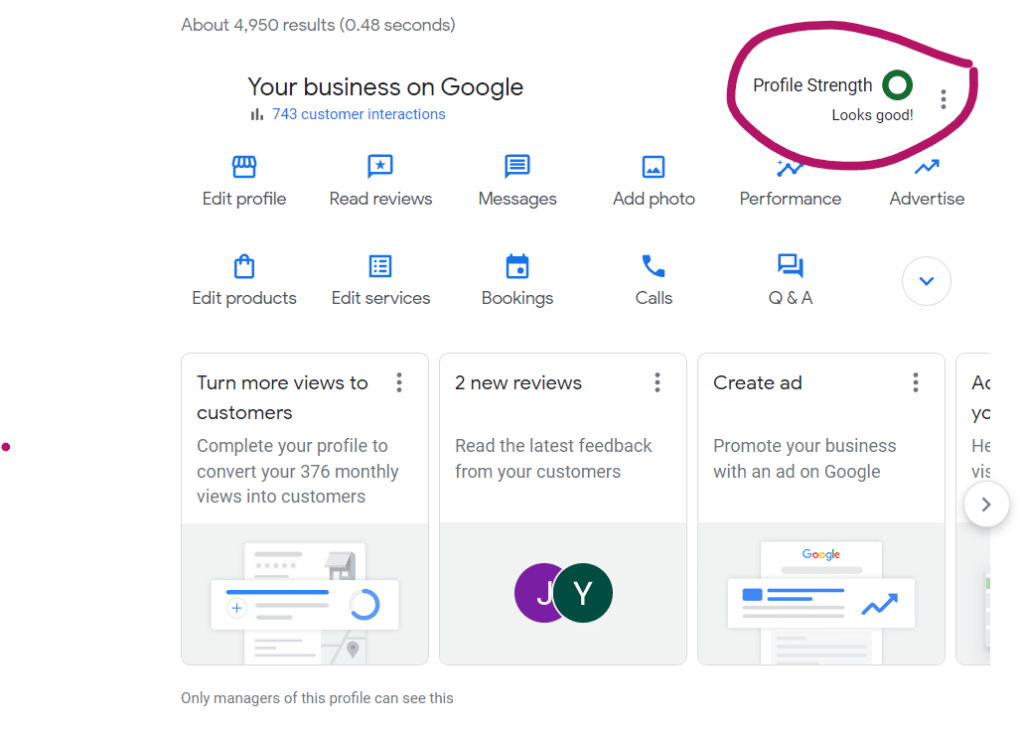Viewport: 1024px width, 733px height.
Task: Click the Profile Strength green circle indicator
Action: pyautogui.click(x=897, y=86)
